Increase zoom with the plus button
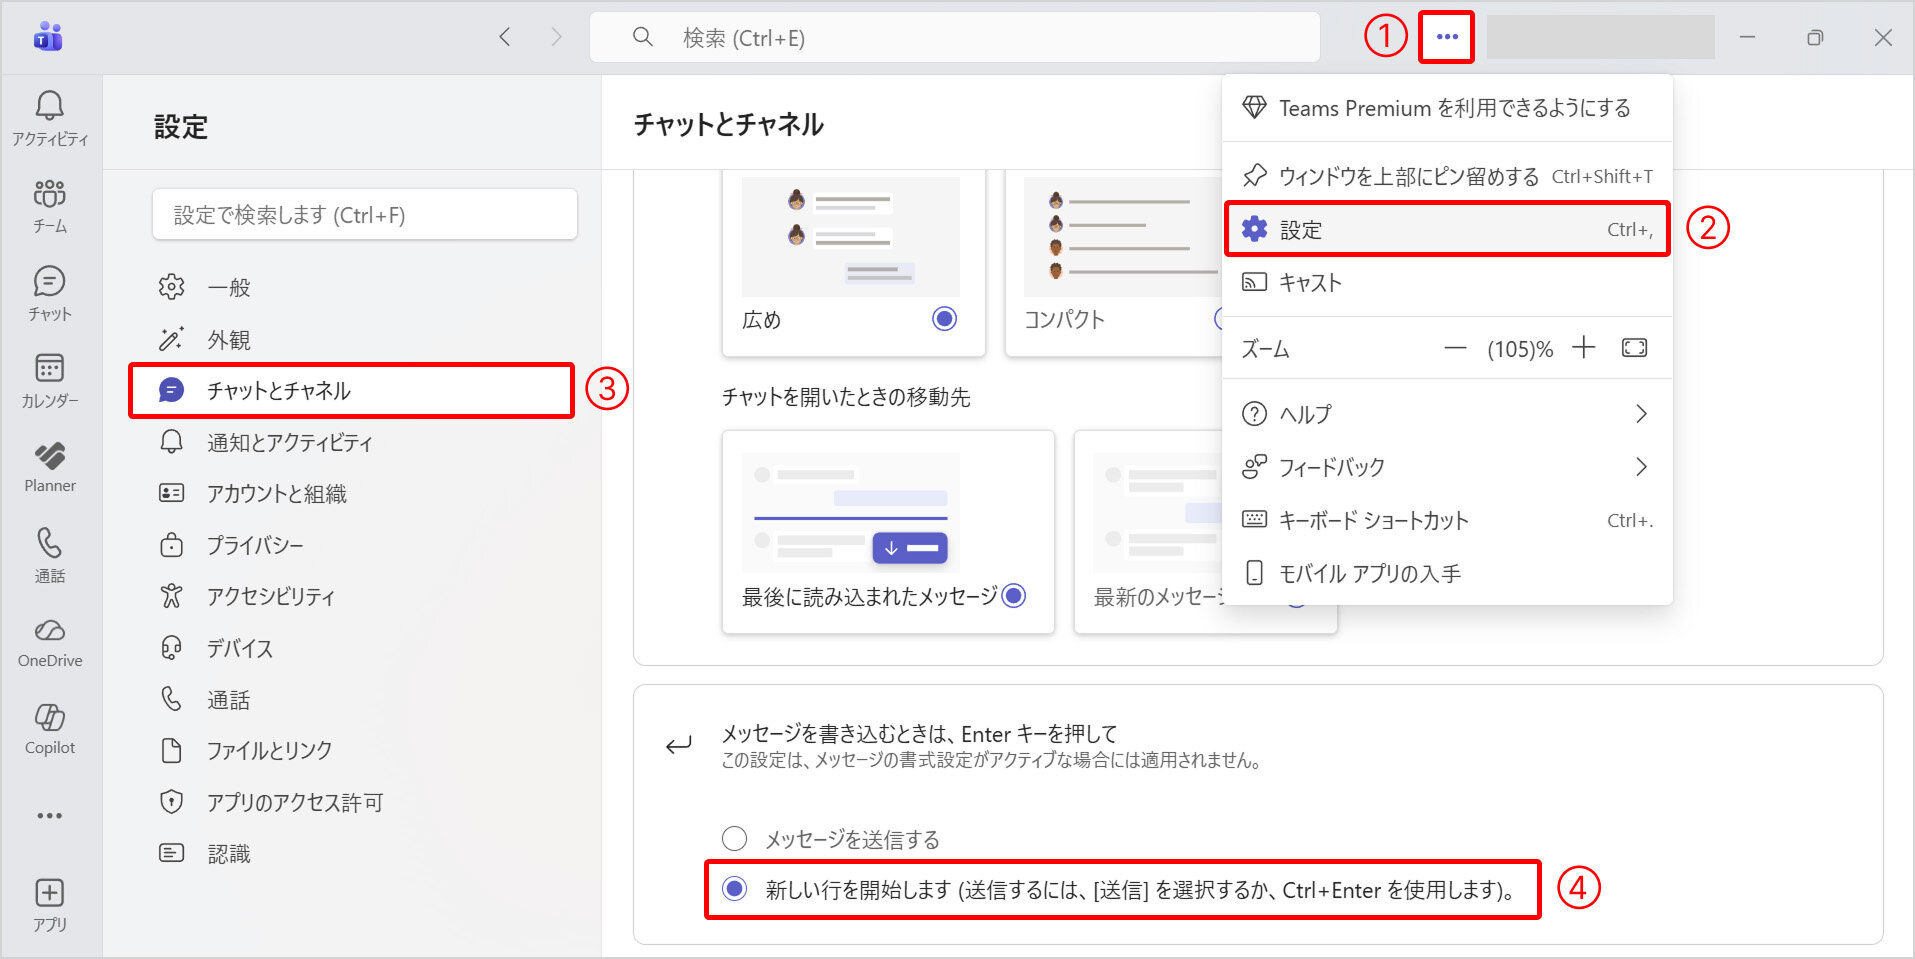Image resolution: width=1915 pixels, height=959 pixels. point(1583,348)
